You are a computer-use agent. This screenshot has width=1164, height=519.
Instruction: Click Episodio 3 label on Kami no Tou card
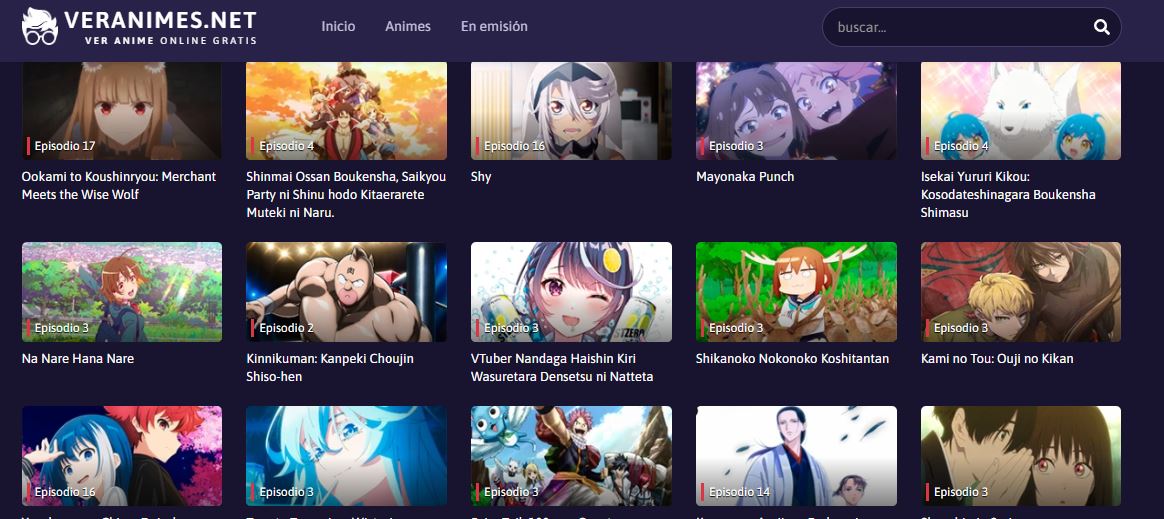click(x=961, y=327)
